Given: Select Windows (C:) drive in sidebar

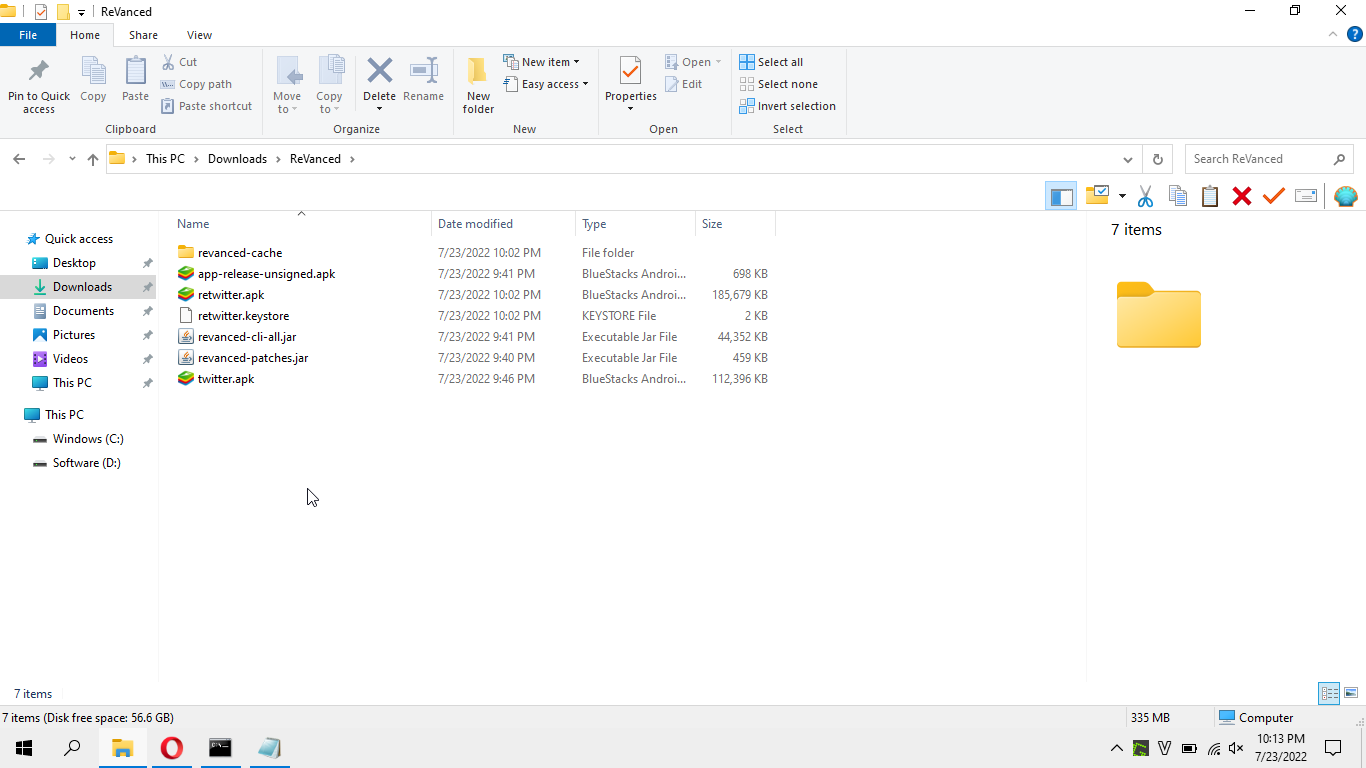Looking at the screenshot, I should click(x=88, y=439).
